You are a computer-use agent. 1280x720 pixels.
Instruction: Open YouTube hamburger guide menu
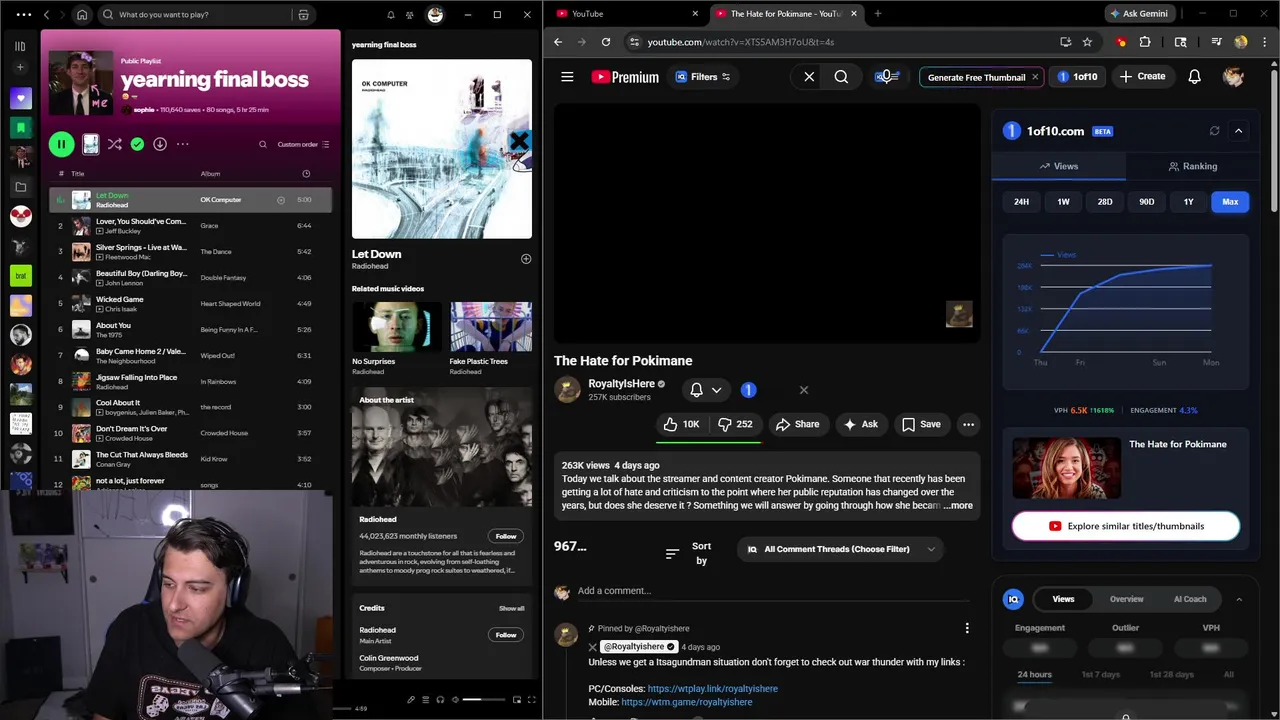567,77
